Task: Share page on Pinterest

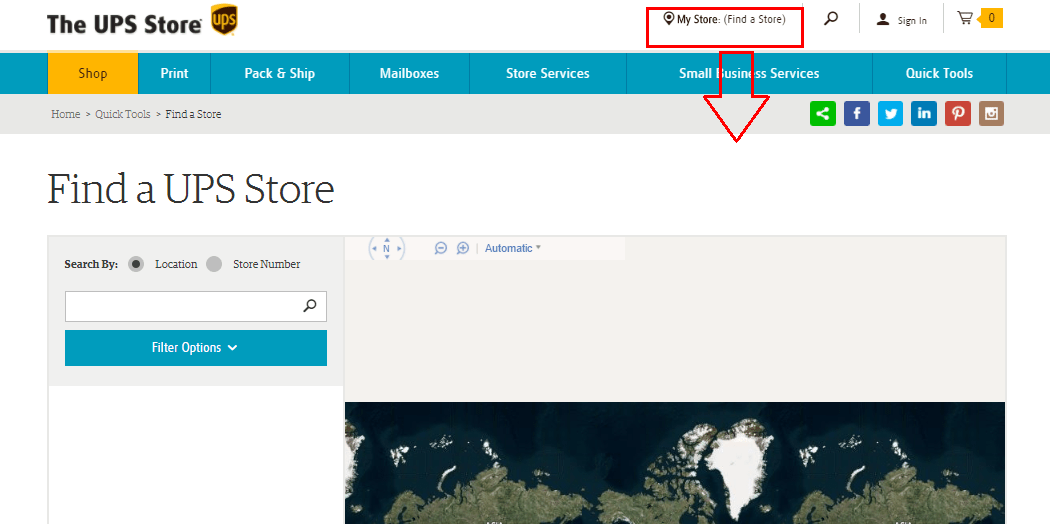Action: (x=958, y=113)
